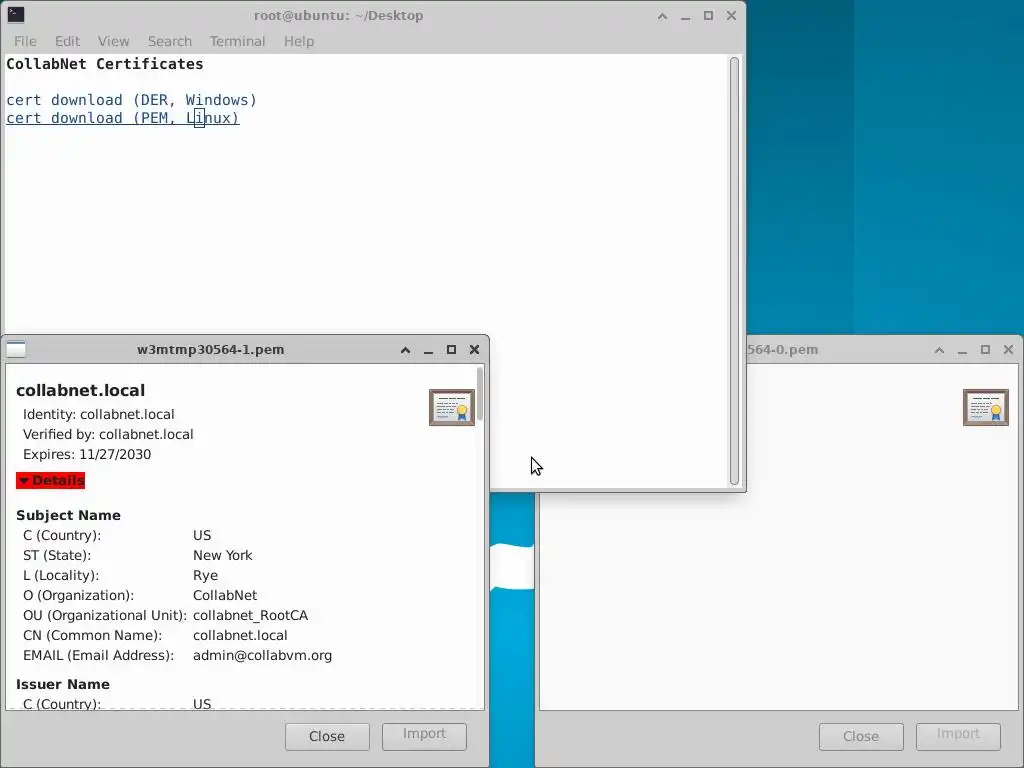This screenshot has width=1024, height=768.
Task: Click the 564-0.pem window title
Action: click(x=782, y=349)
